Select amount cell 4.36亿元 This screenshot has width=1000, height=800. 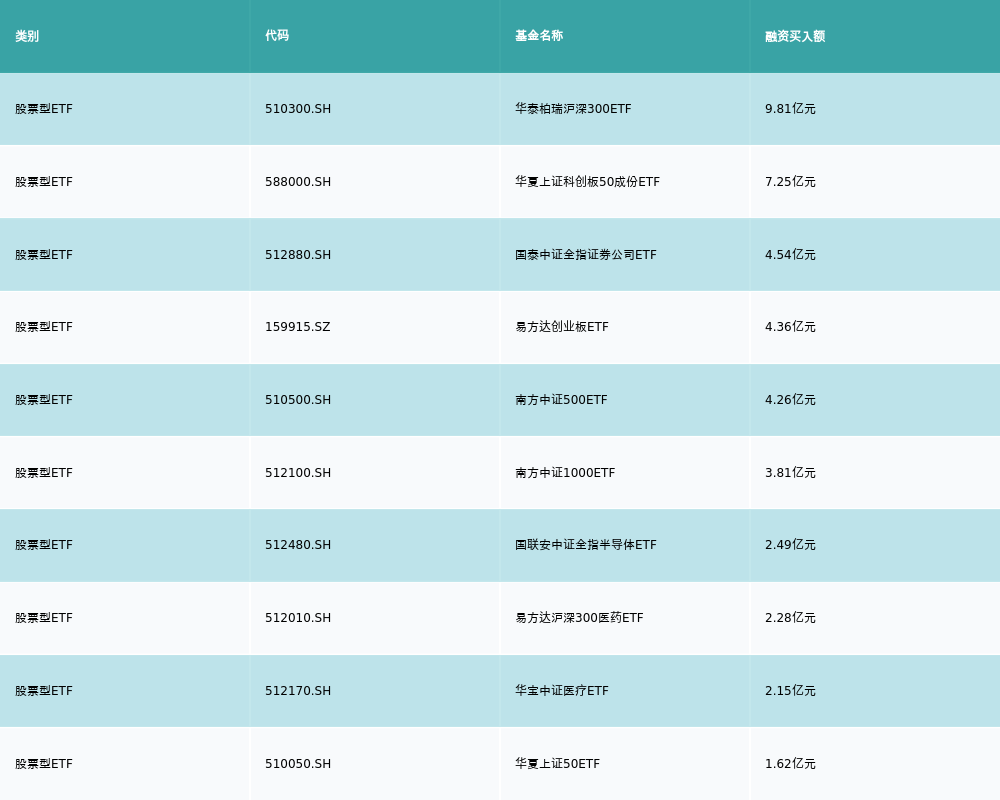[x=790, y=327]
